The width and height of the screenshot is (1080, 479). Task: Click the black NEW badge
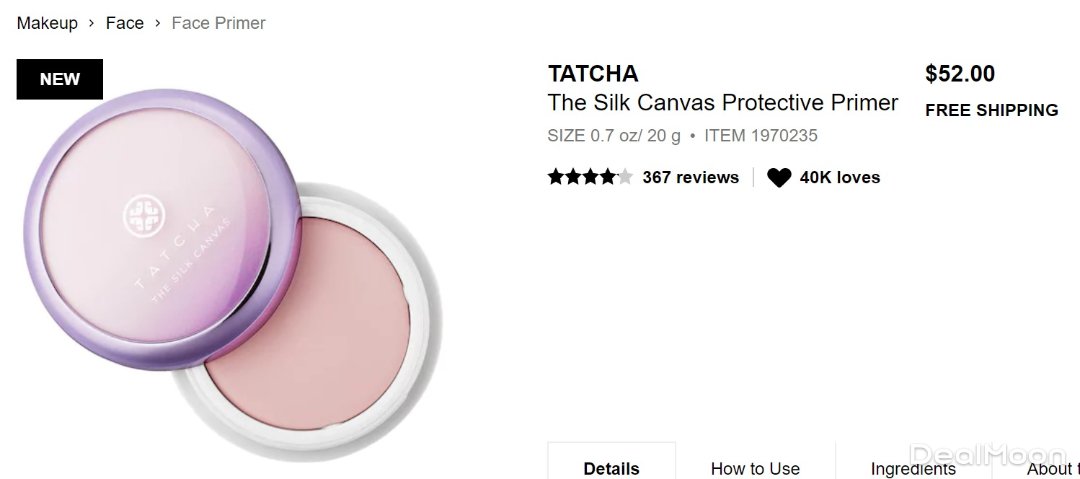coord(60,80)
